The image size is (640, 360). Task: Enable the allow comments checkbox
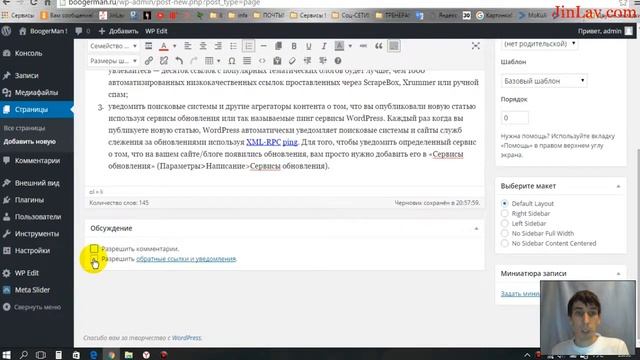click(94, 249)
